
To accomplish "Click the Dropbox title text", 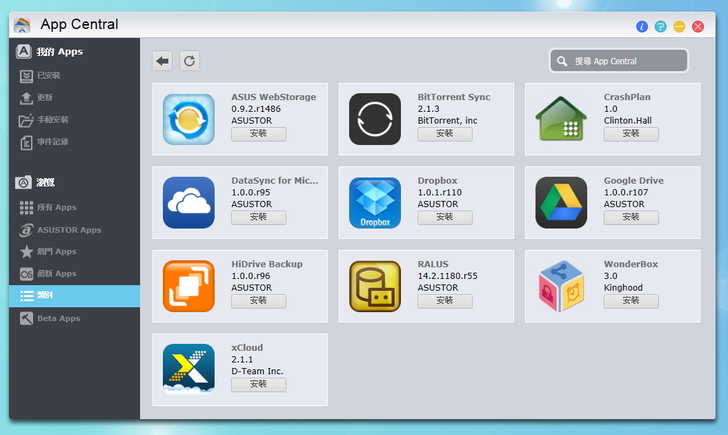I will 437,181.
